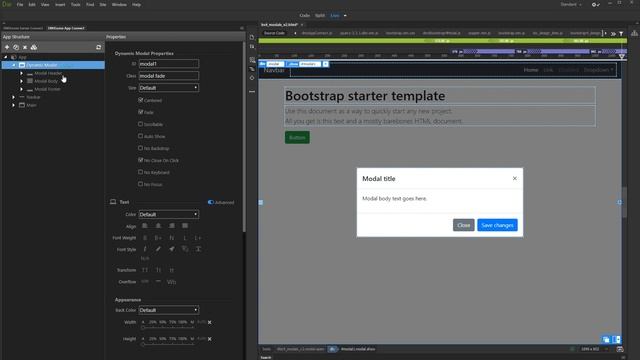Close the modal with its X button
This screenshot has height=360, width=640.
coord(515,178)
